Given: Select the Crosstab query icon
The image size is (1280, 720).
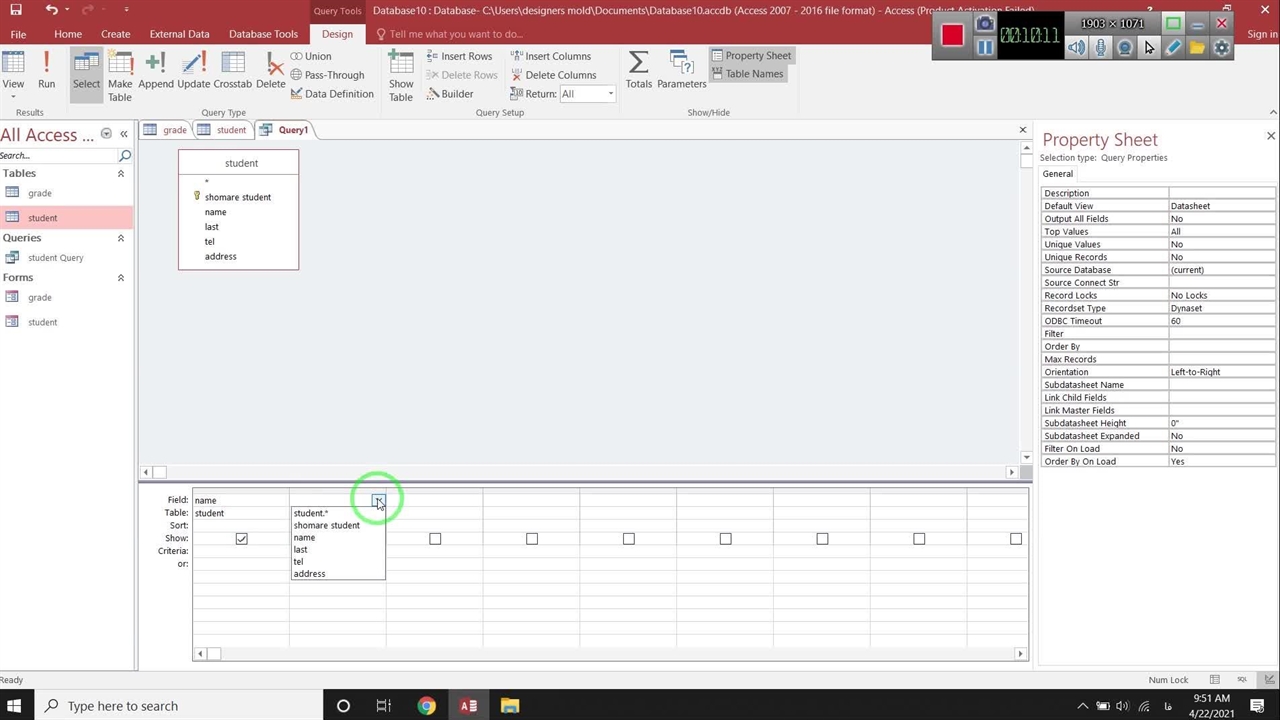Looking at the screenshot, I should click(232, 70).
